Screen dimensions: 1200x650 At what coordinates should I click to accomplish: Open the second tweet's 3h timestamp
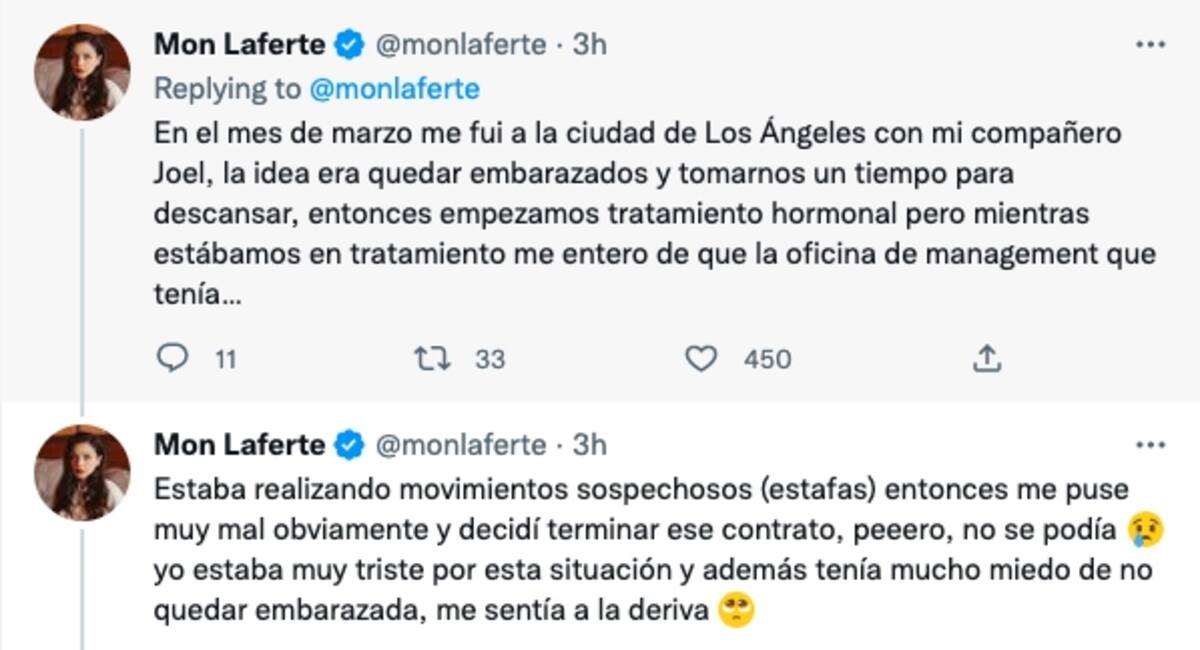(589, 445)
